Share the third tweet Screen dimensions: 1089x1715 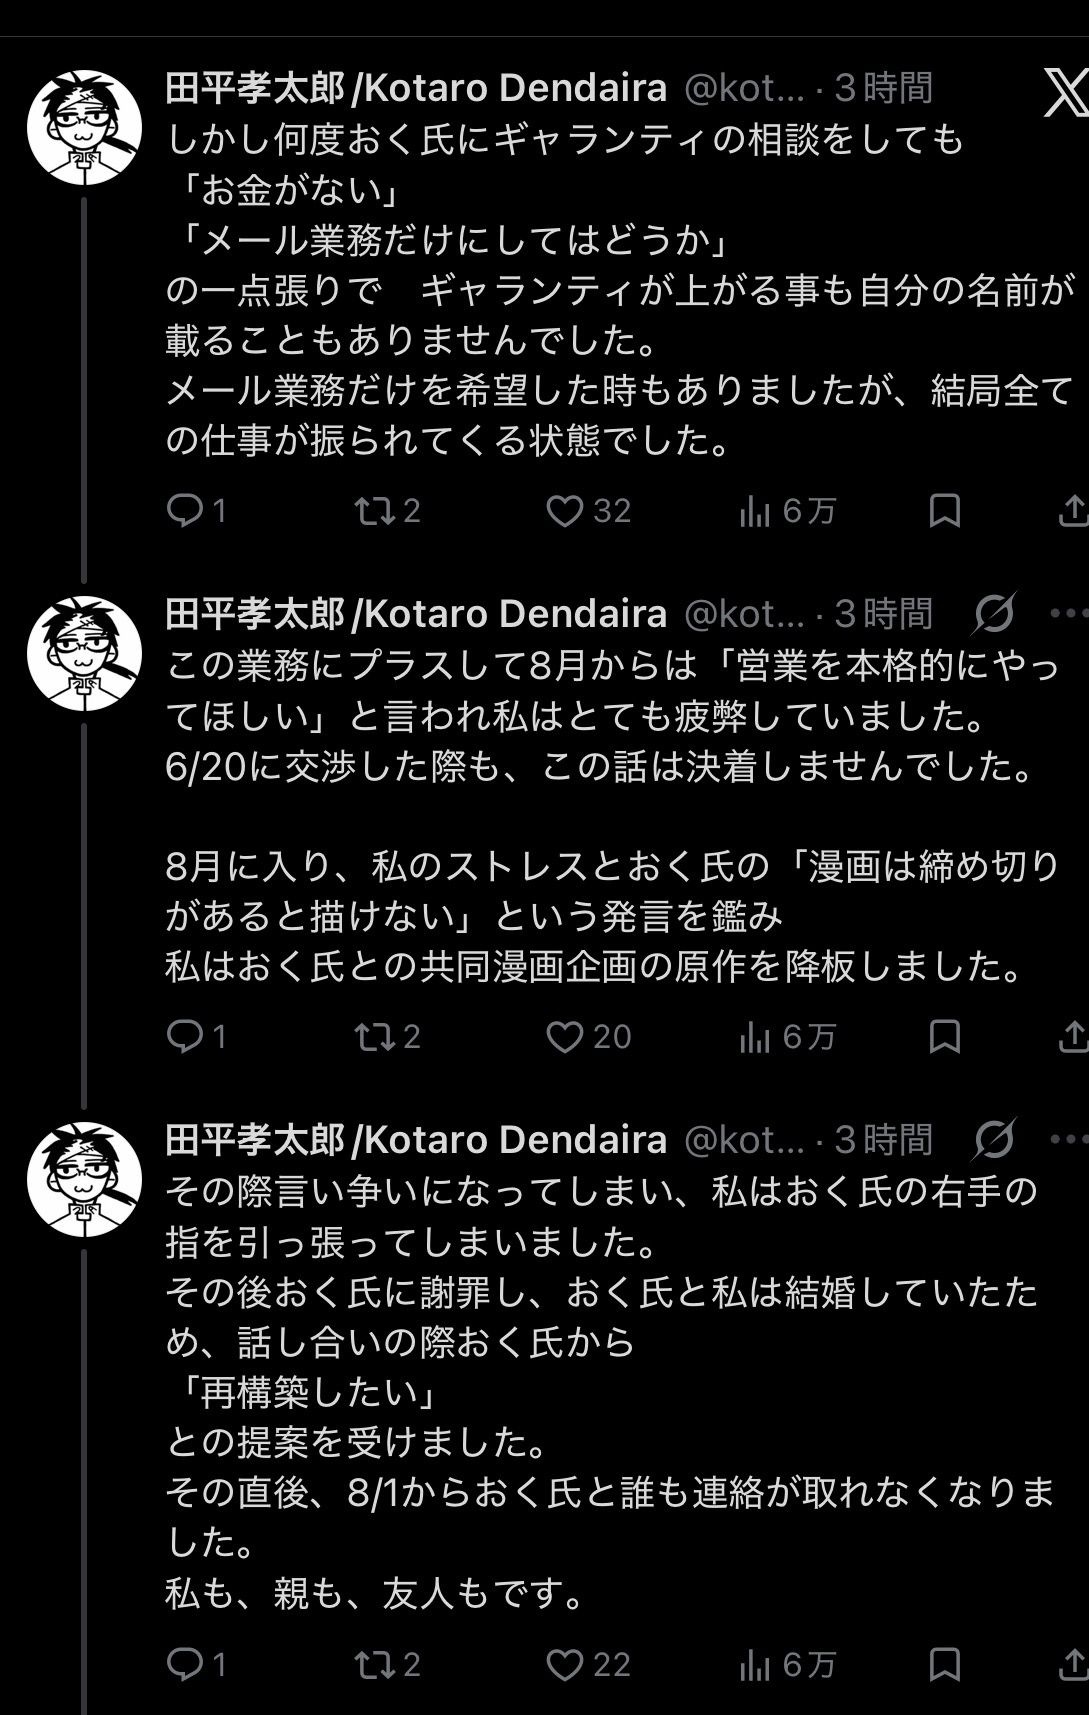(x=1074, y=1664)
